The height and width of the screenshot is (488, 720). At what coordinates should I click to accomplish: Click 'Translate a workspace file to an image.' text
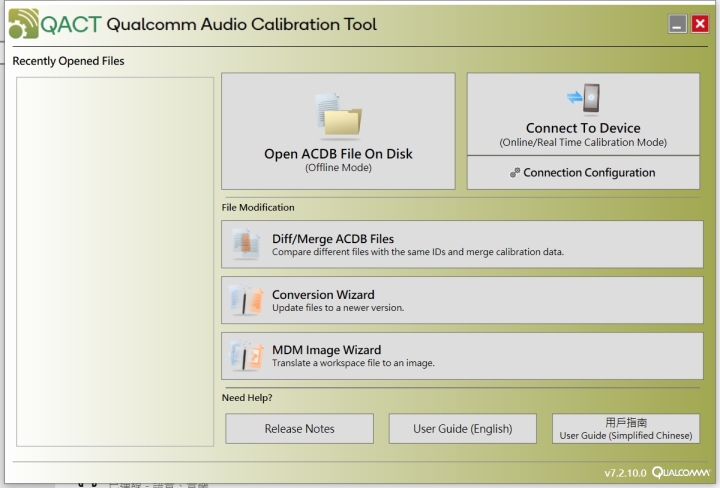pyautogui.click(x=353, y=363)
